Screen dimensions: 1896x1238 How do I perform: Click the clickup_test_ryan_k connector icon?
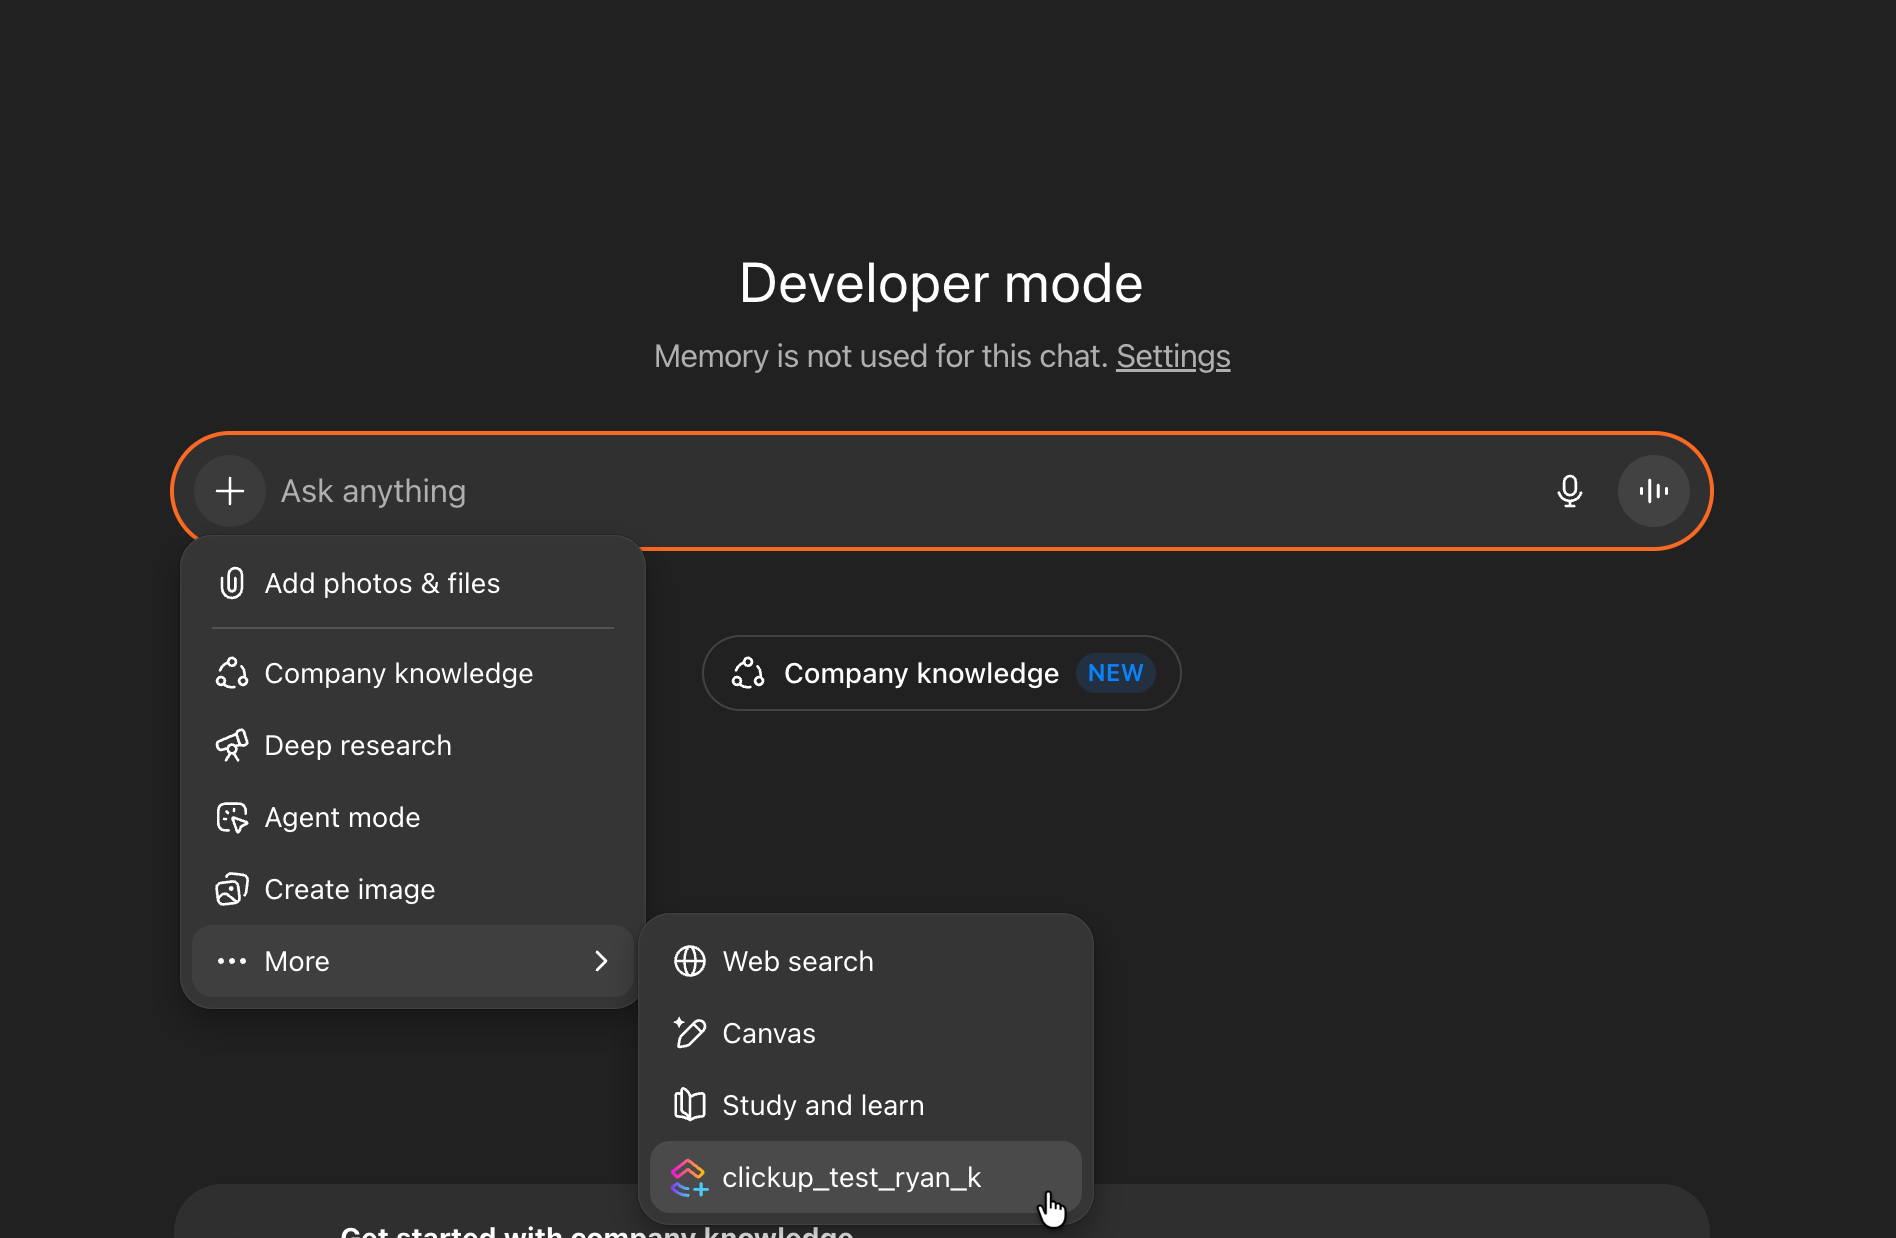point(690,1177)
